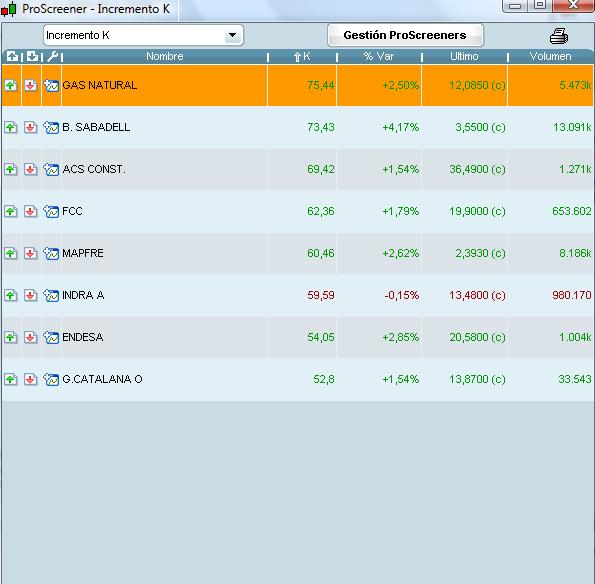Click the red down arrow for FCC
This screenshot has height=584, width=595.
(31, 211)
